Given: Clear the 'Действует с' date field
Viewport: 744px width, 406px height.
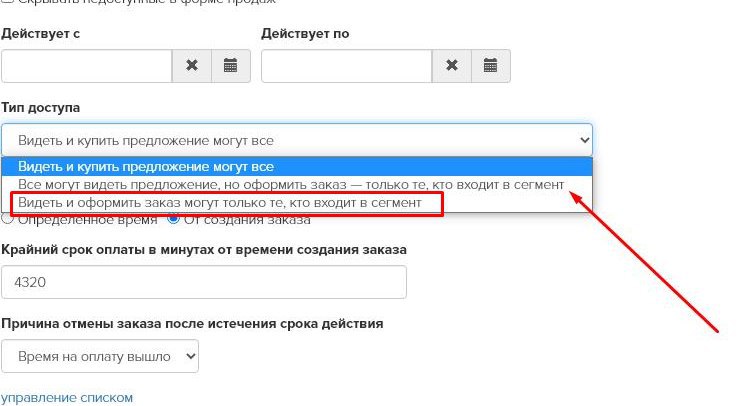Looking at the screenshot, I should click(x=192, y=65).
